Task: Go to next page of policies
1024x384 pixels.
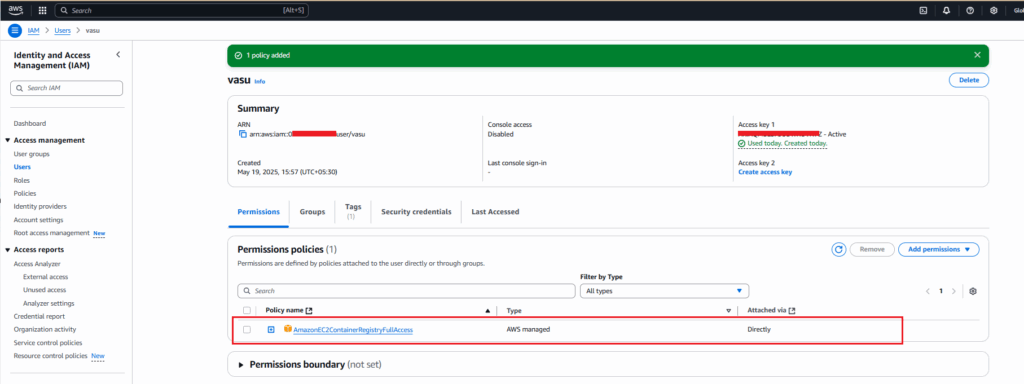Action: click(x=953, y=291)
